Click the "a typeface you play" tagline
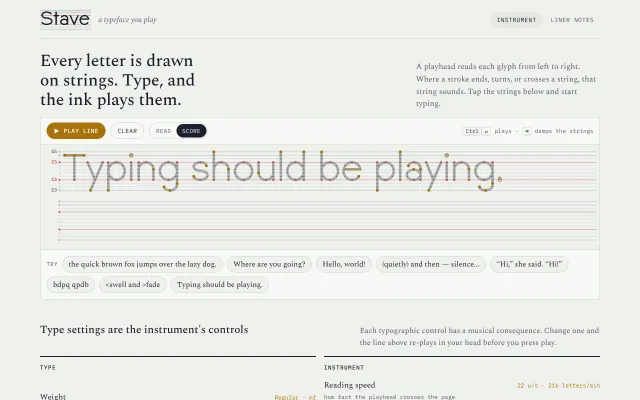Image resolution: width=640 pixels, height=400 pixels. click(x=127, y=20)
